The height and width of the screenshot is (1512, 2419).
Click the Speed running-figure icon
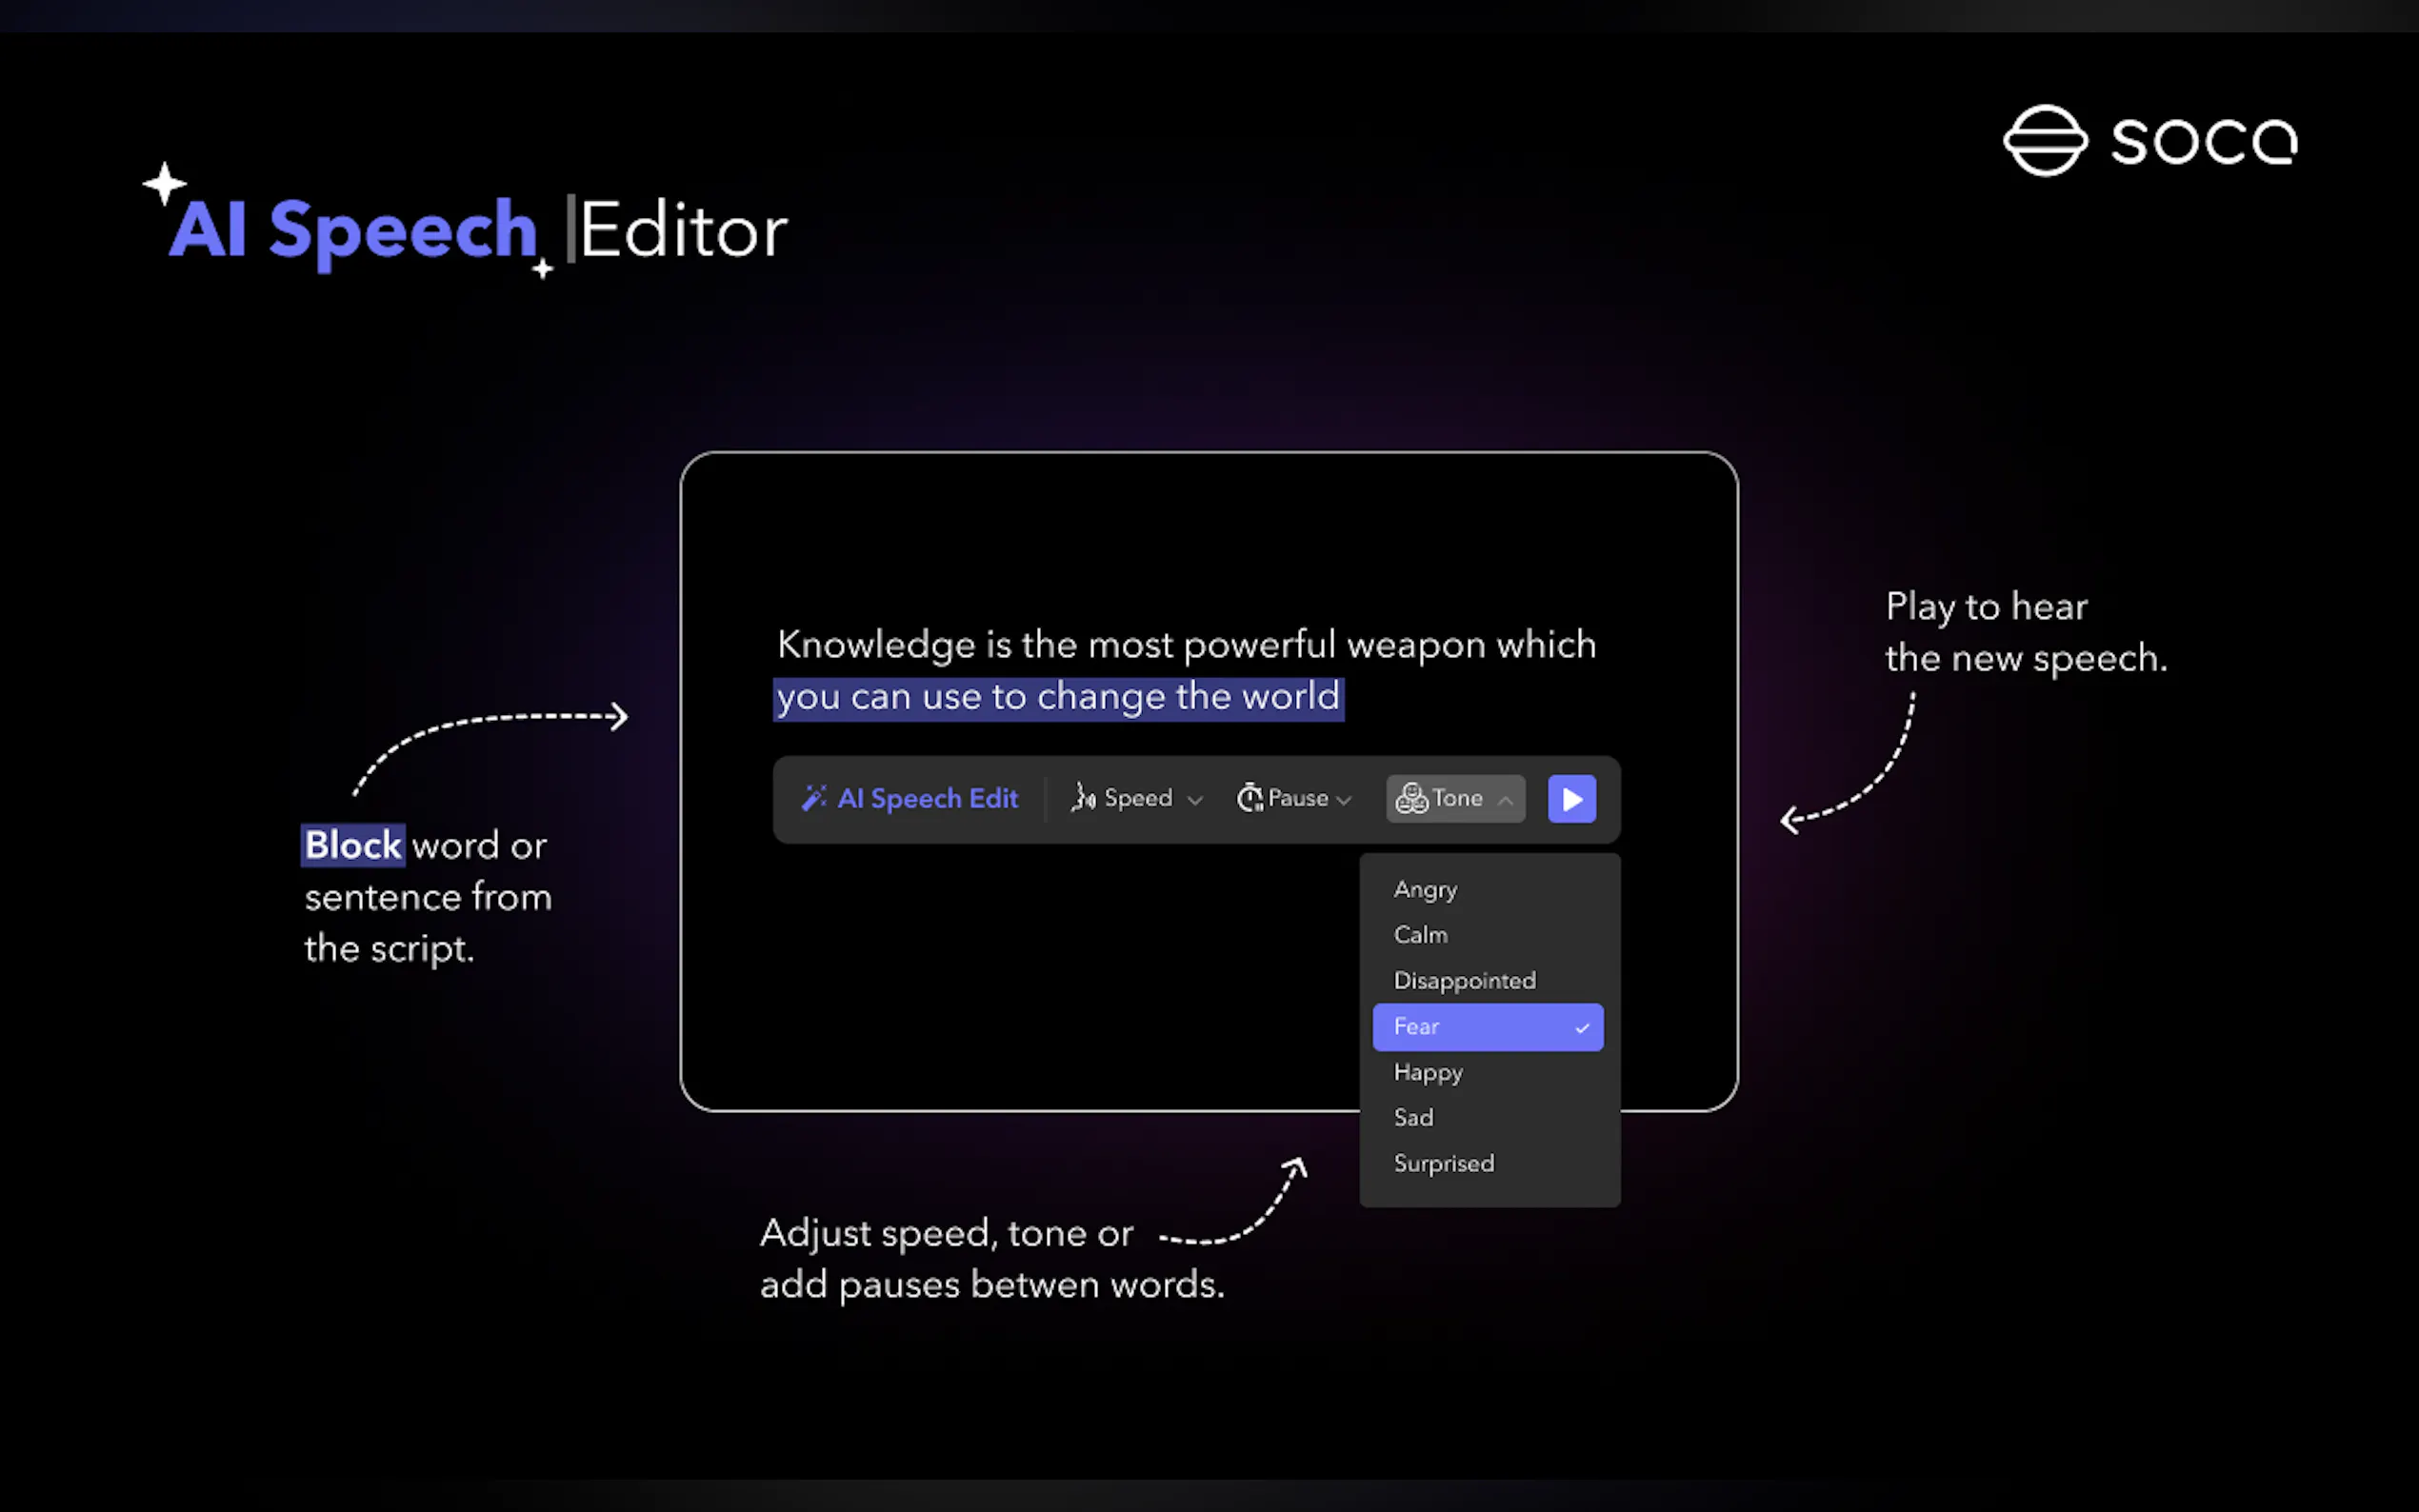[1083, 798]
